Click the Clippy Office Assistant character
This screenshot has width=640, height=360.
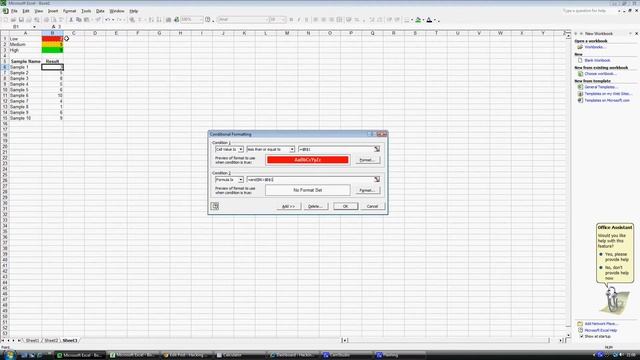point(613,301)
